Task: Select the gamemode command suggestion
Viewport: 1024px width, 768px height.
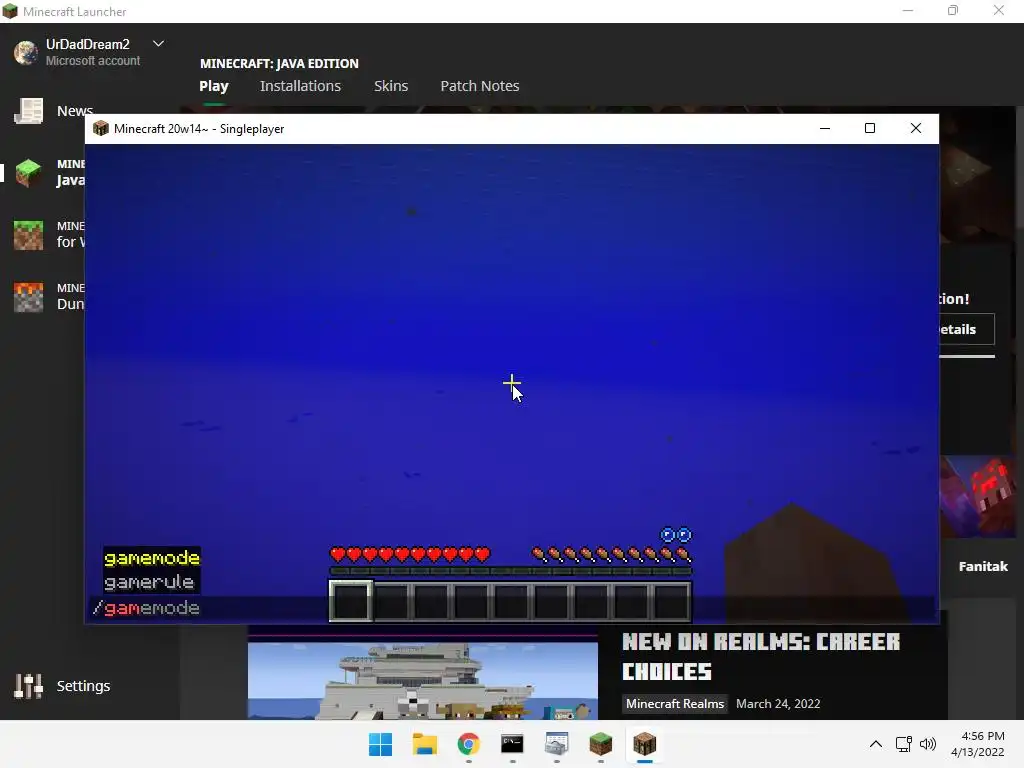Action: (x=152, y=558)
